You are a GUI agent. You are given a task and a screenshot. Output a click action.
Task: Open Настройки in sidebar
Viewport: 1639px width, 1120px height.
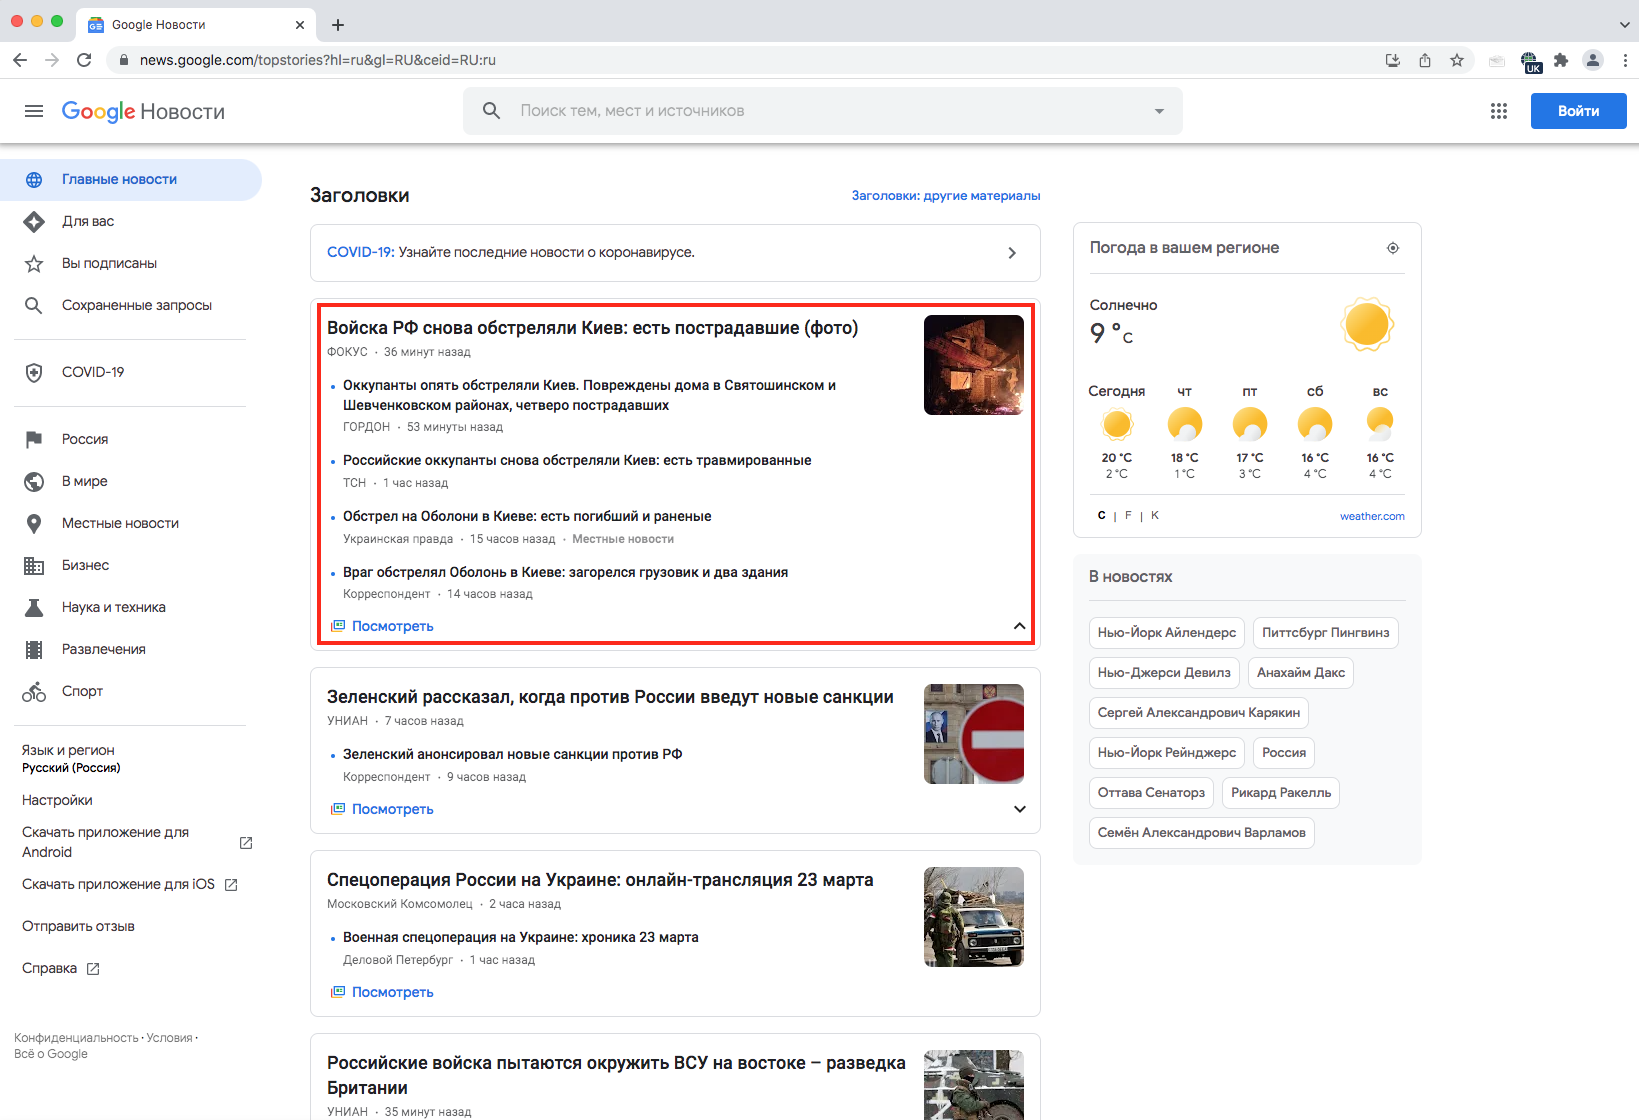click(x=57, y=801)
